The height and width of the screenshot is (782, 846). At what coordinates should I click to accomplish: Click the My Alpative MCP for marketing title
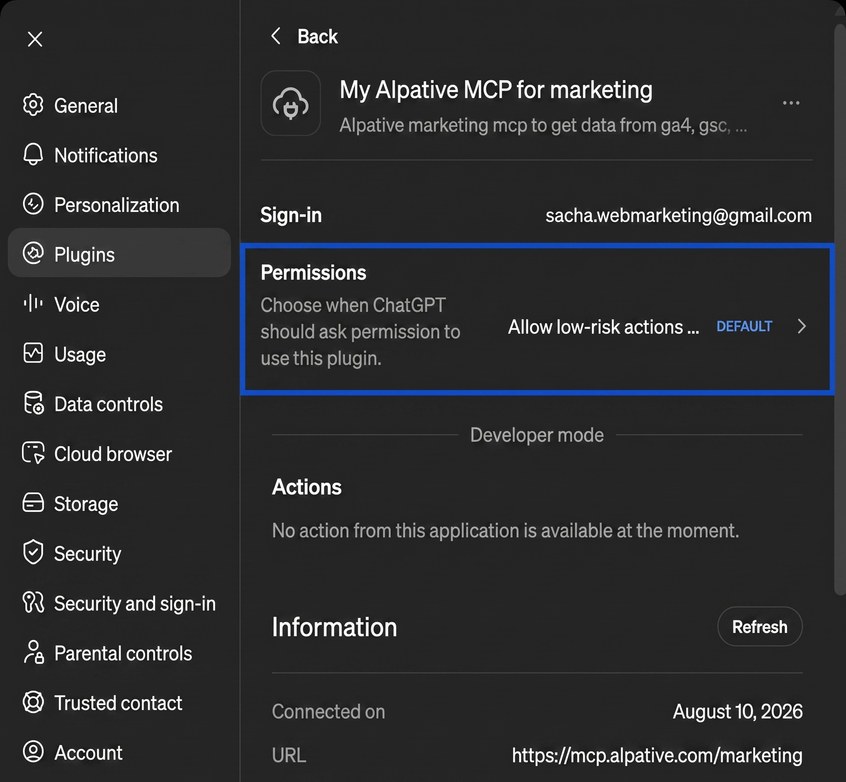tap(496, 90)
